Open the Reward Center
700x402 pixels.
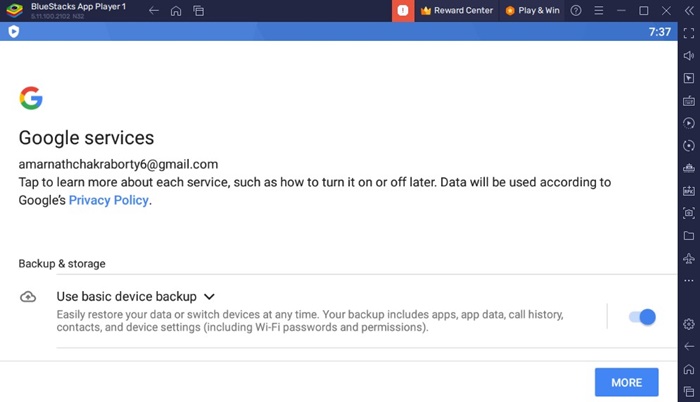pyautogui.click(x=457, y=11)
